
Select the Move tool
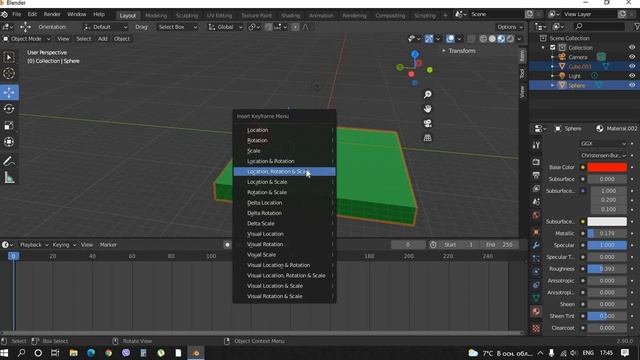click(9, 93)
